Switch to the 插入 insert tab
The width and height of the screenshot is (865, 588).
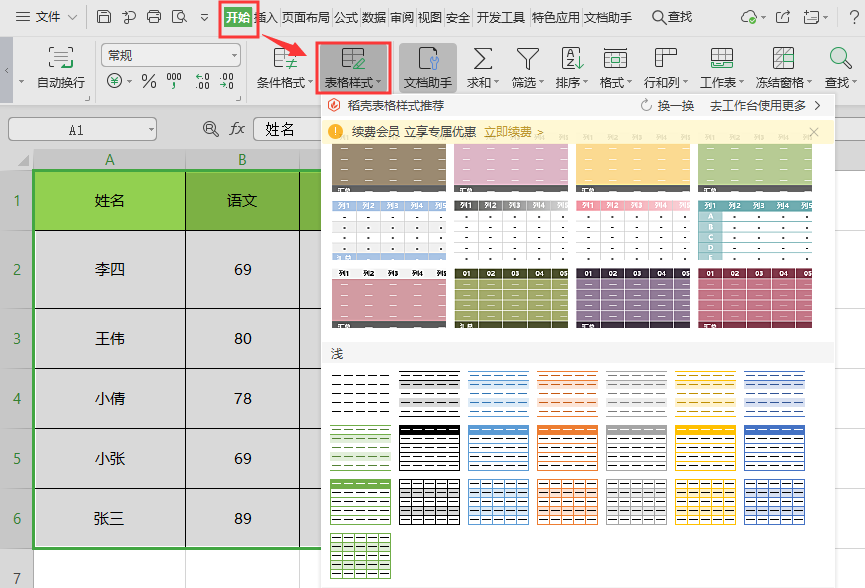point(266,17)
